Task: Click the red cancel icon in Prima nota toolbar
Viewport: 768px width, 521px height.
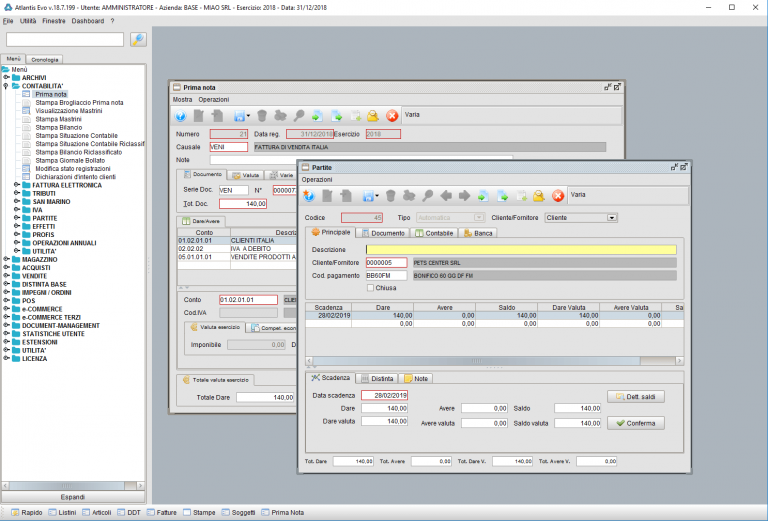Action: click(x=392, y=115)
